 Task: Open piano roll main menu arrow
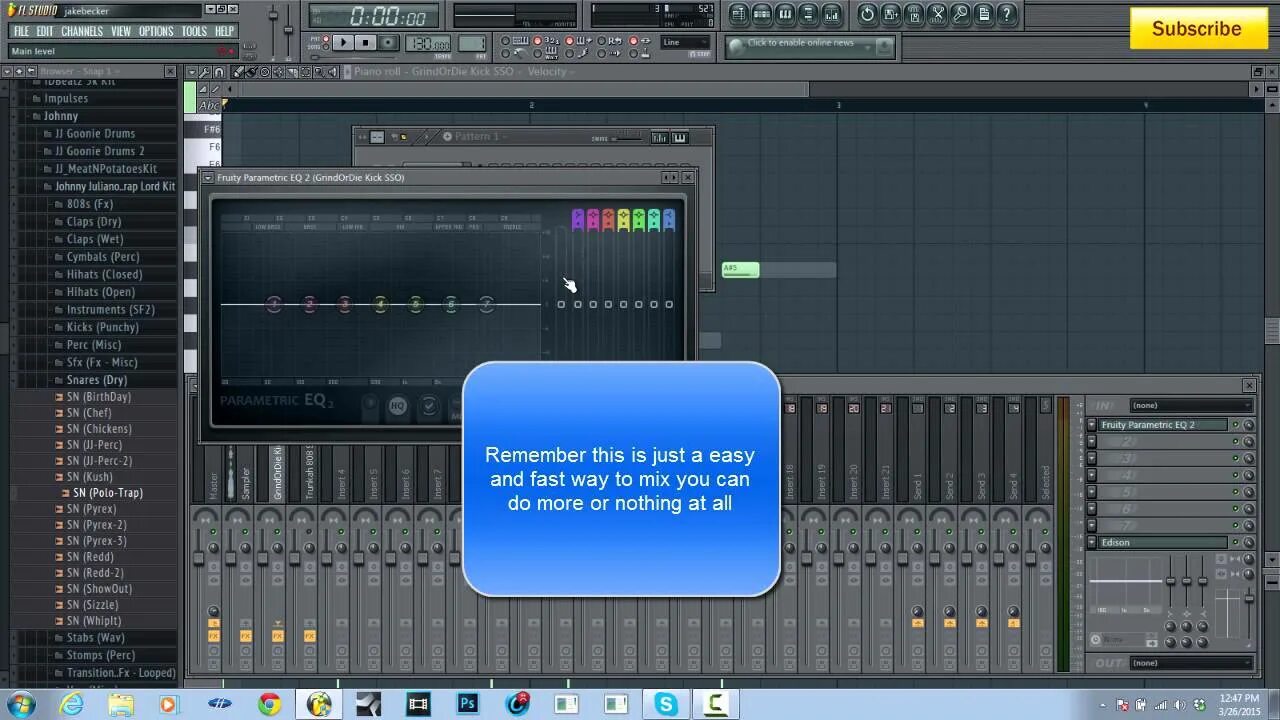tap(192, 72)
